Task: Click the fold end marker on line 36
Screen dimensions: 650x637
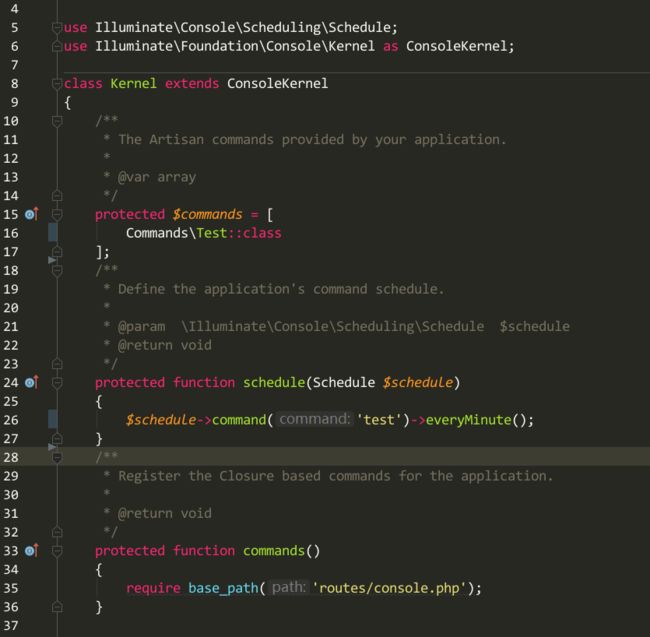Action: (57, 607)
